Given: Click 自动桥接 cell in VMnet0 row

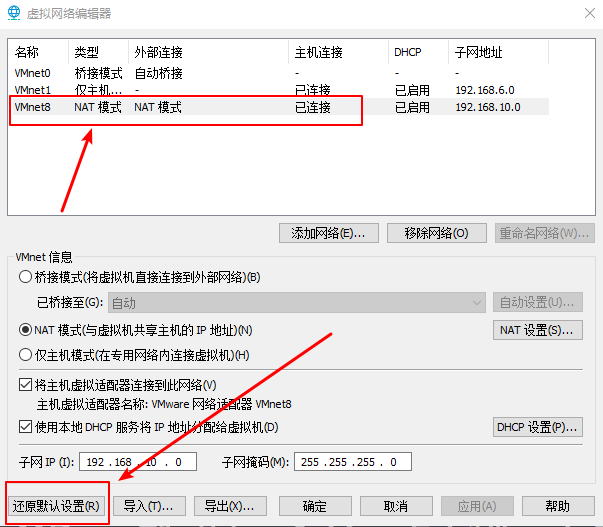Looking at the screenshot, I should coord(158,73).
